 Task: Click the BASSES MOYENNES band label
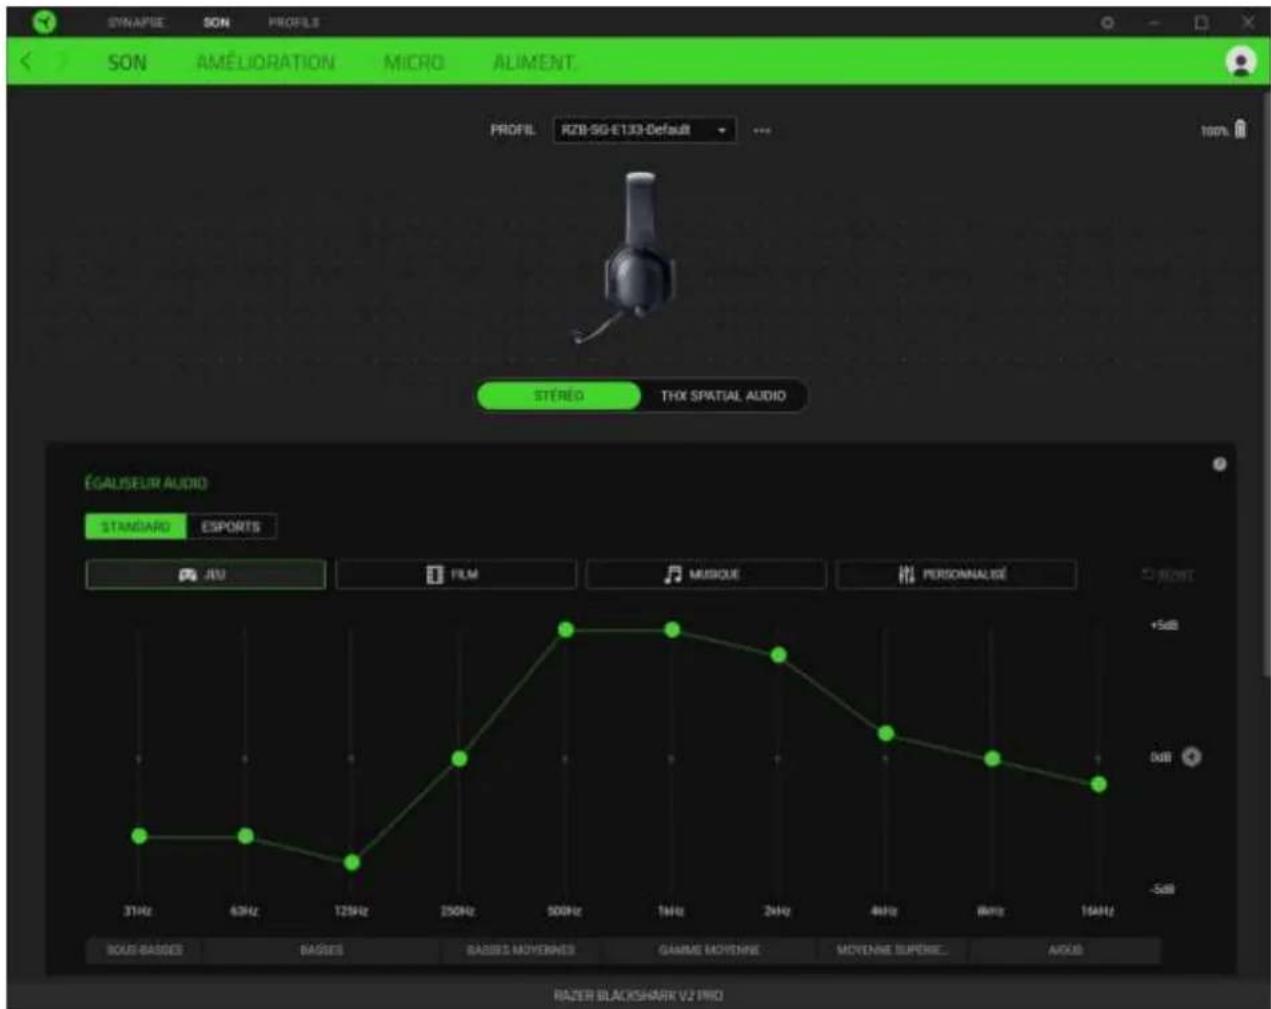pyautogui.click(x=521, y=950)
